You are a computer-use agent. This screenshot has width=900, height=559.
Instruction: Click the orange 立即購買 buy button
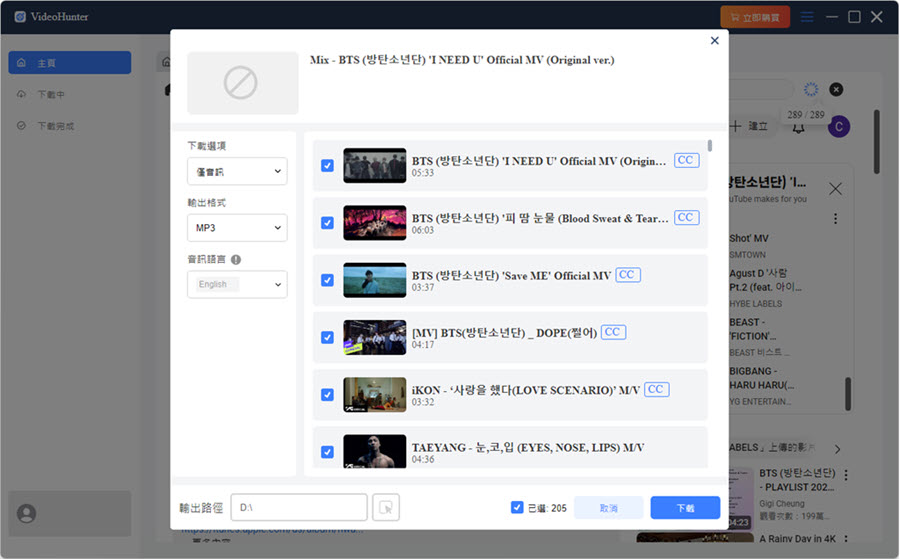tap(755, 17)
